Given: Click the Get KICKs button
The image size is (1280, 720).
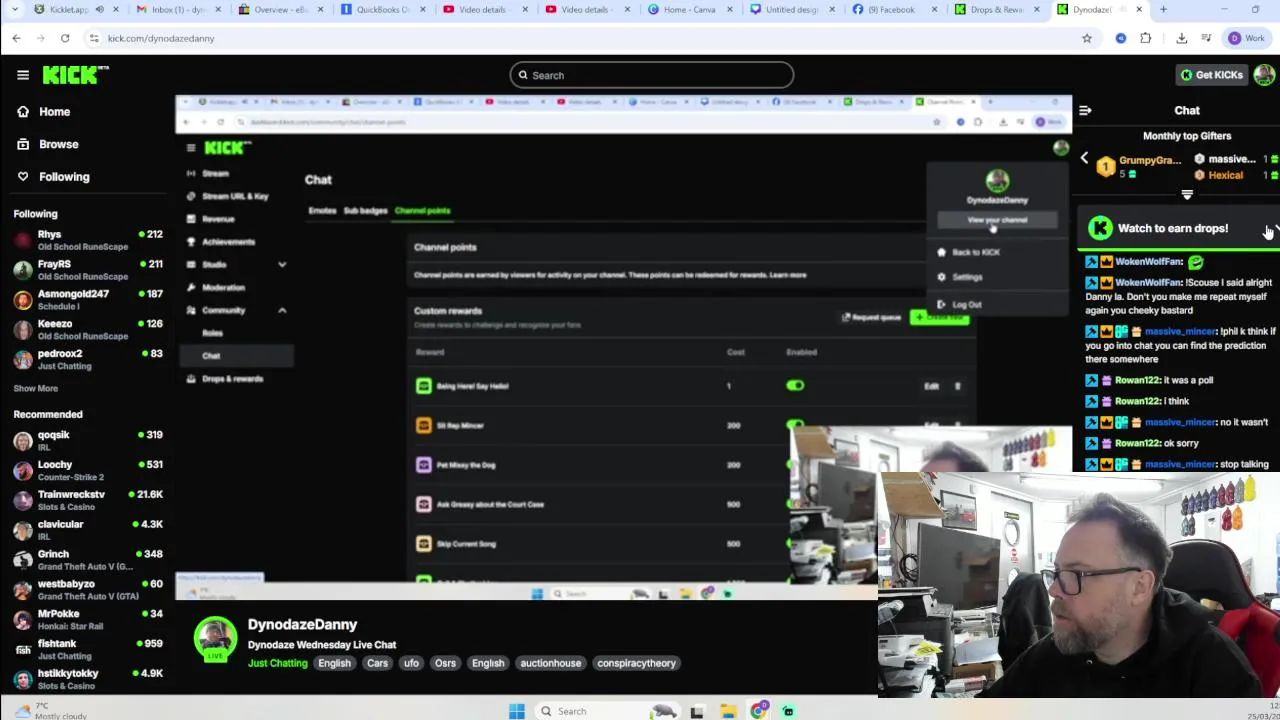Looking at the screenshot, I should point(1211,75).
